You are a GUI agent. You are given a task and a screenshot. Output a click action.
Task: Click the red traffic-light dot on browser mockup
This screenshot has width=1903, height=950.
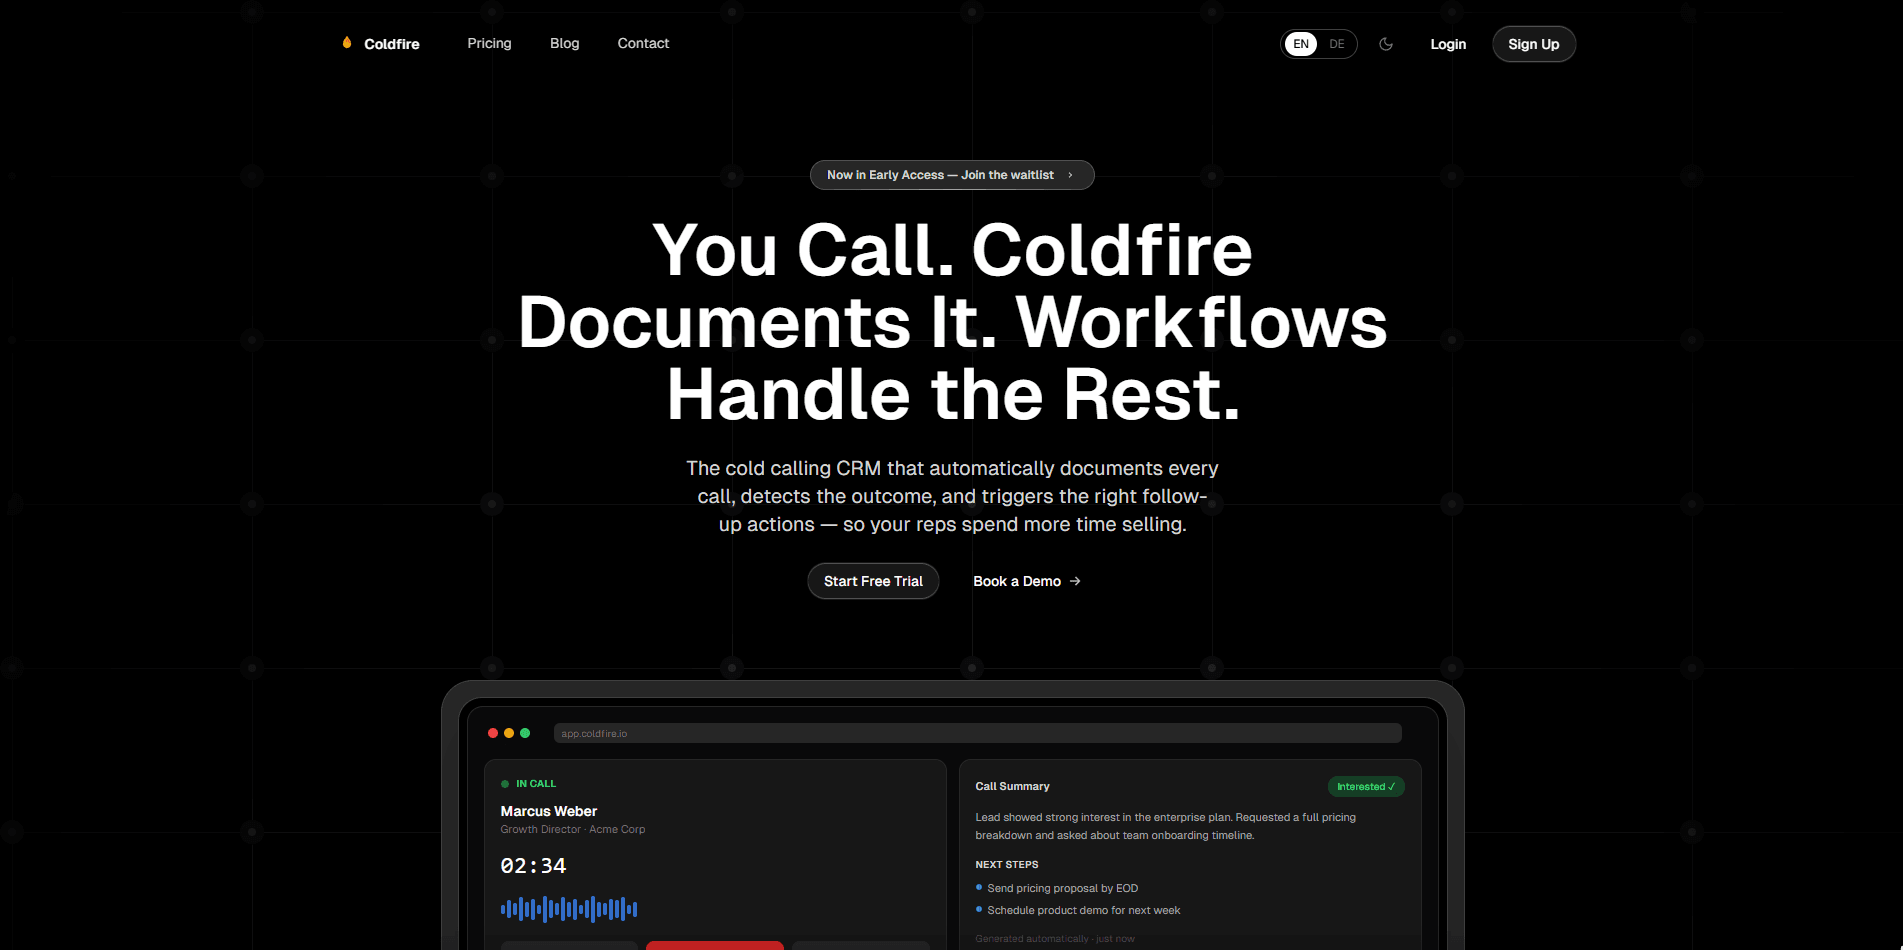coord(492,732)
